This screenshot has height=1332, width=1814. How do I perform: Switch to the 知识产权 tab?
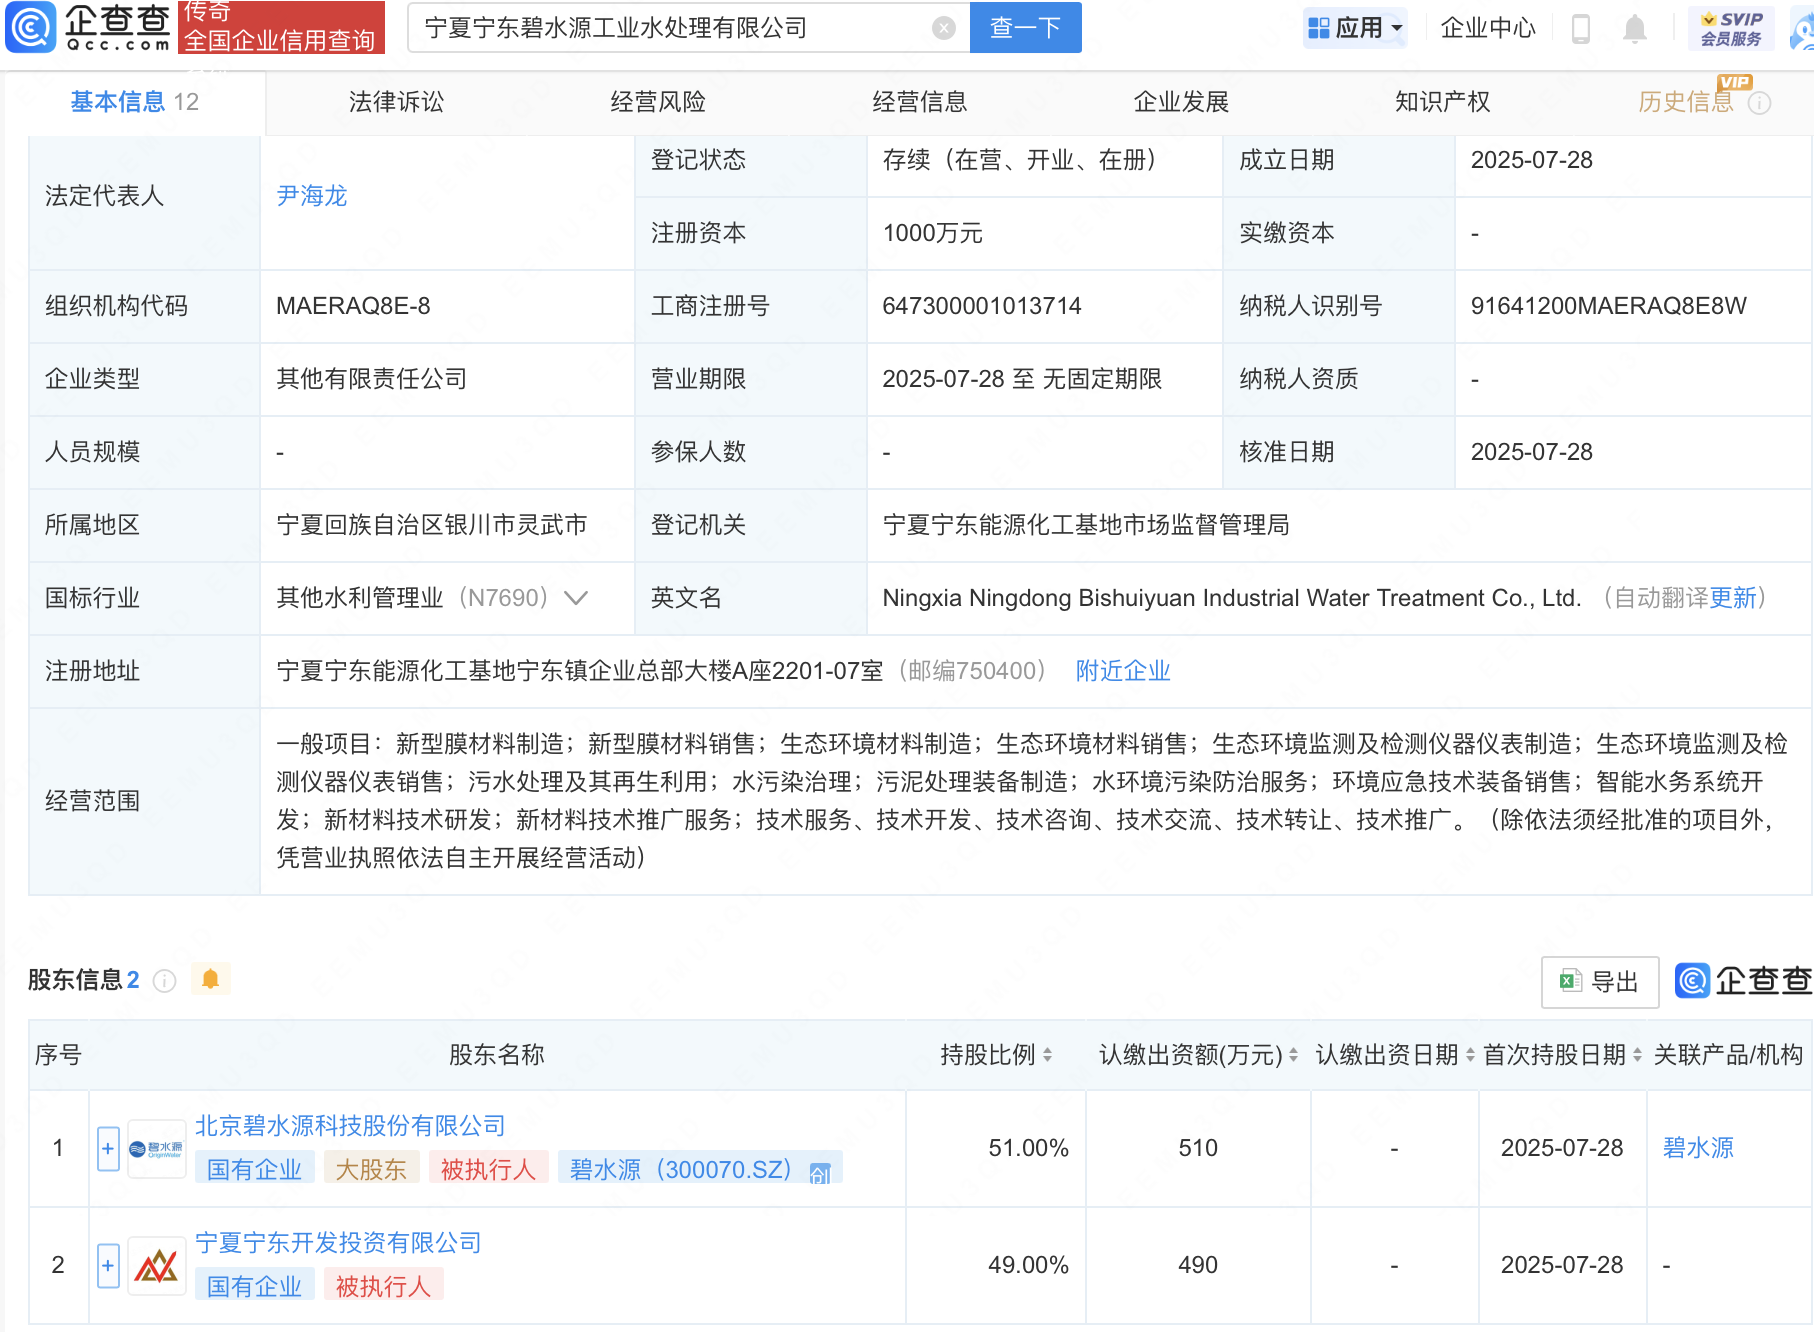pos(1443,102)
